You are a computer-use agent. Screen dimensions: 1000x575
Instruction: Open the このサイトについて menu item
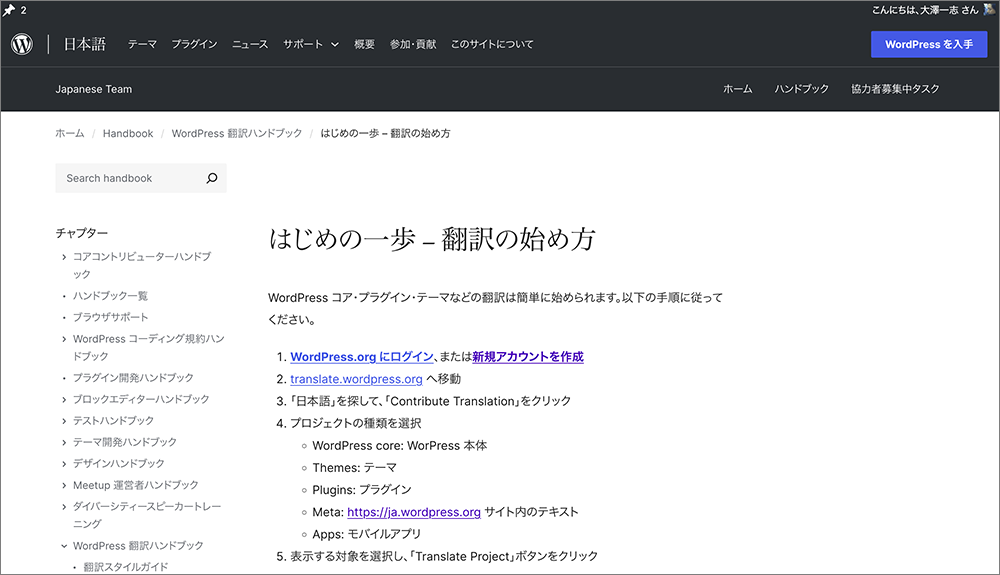[492, 44]
